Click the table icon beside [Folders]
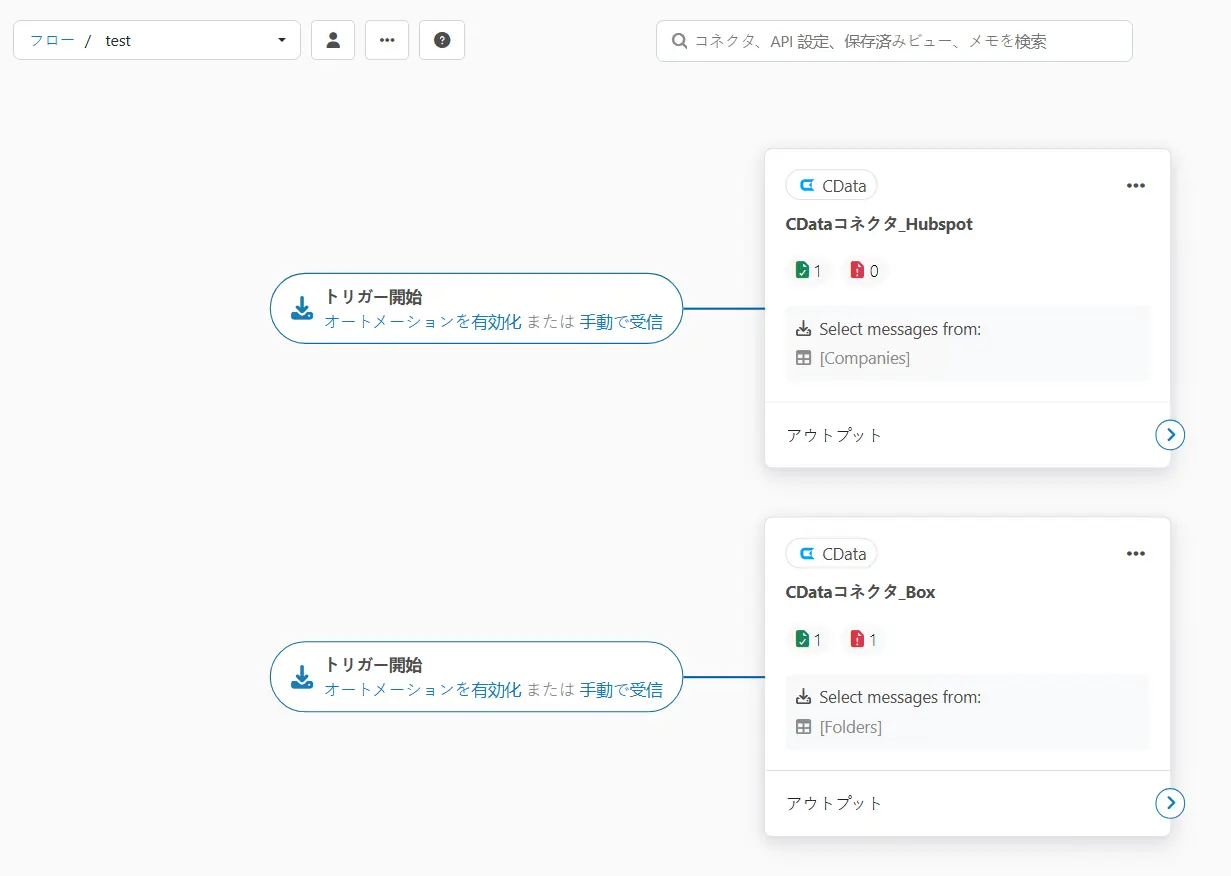1231x876 pixels. [x=803, y=727]
